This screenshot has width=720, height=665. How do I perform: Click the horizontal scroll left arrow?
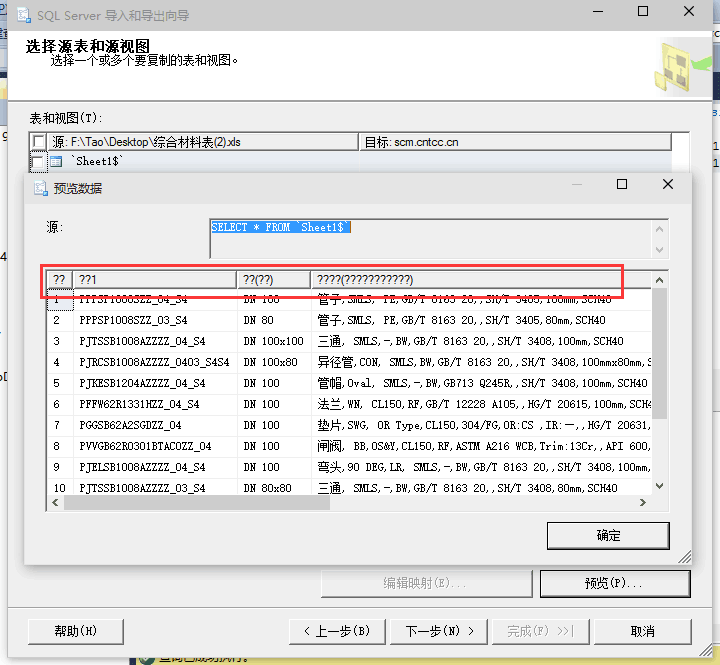click(x=55, y=502)
